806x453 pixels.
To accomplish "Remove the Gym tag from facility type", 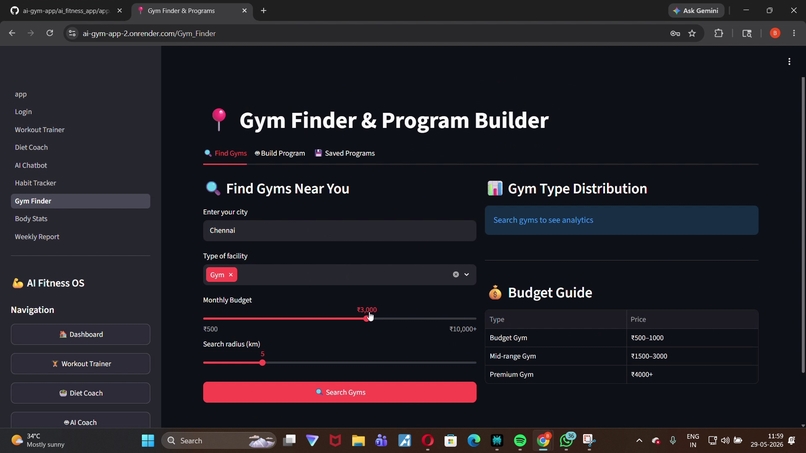I will [231, 275].
